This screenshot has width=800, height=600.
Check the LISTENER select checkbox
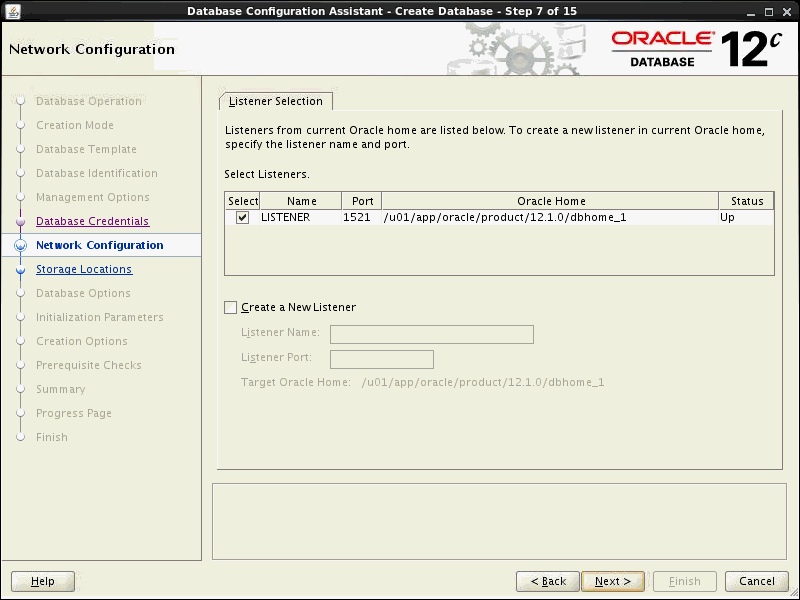tap(242, 217)
